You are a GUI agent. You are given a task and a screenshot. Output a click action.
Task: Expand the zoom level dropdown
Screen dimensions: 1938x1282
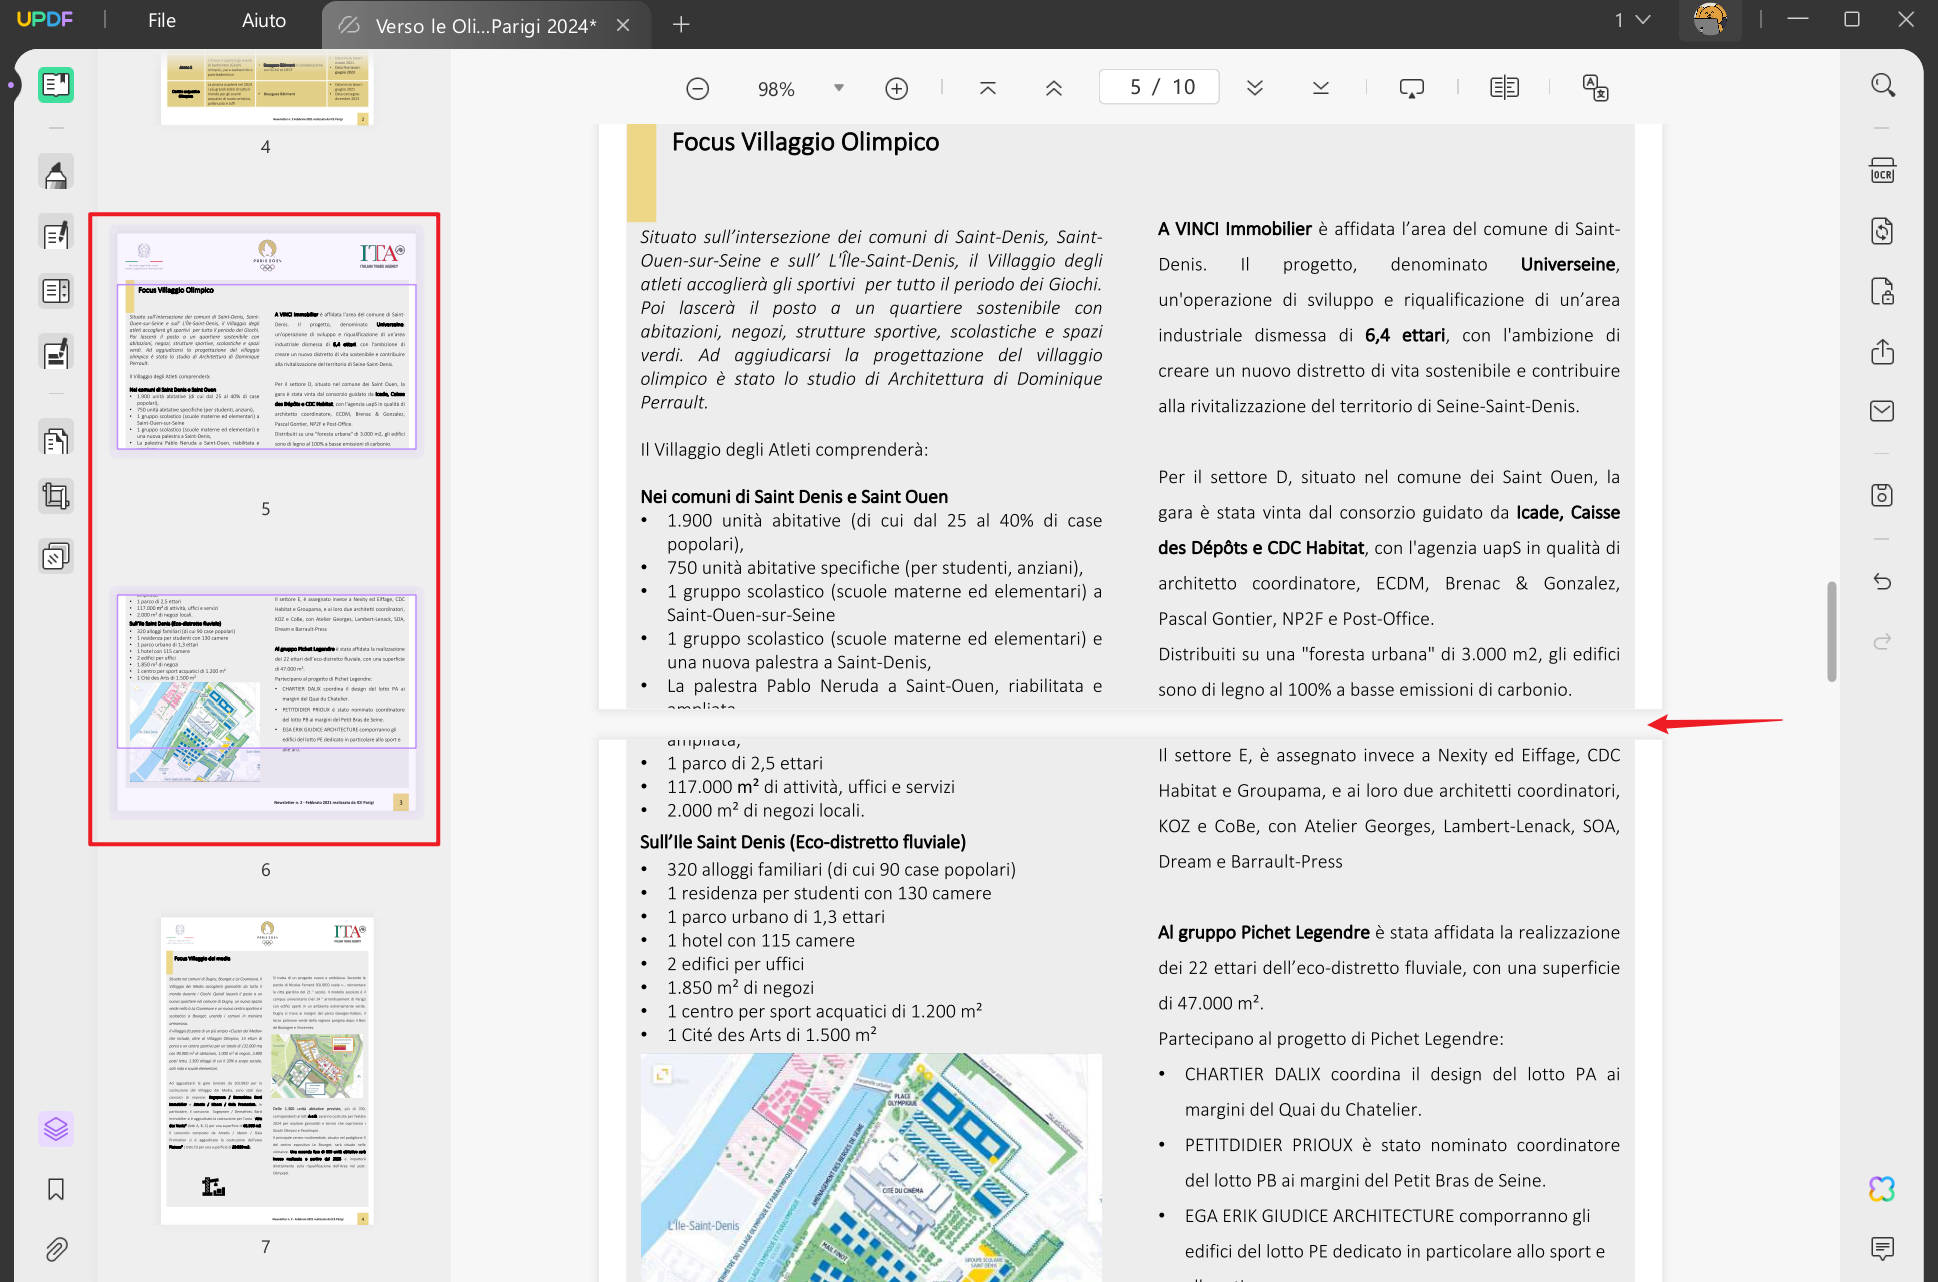point(839,88)
